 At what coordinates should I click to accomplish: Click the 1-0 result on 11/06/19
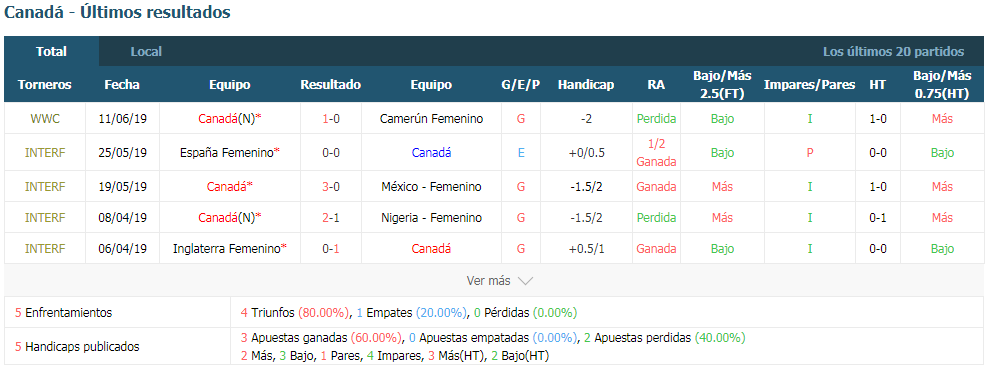(x=331, y=118)
